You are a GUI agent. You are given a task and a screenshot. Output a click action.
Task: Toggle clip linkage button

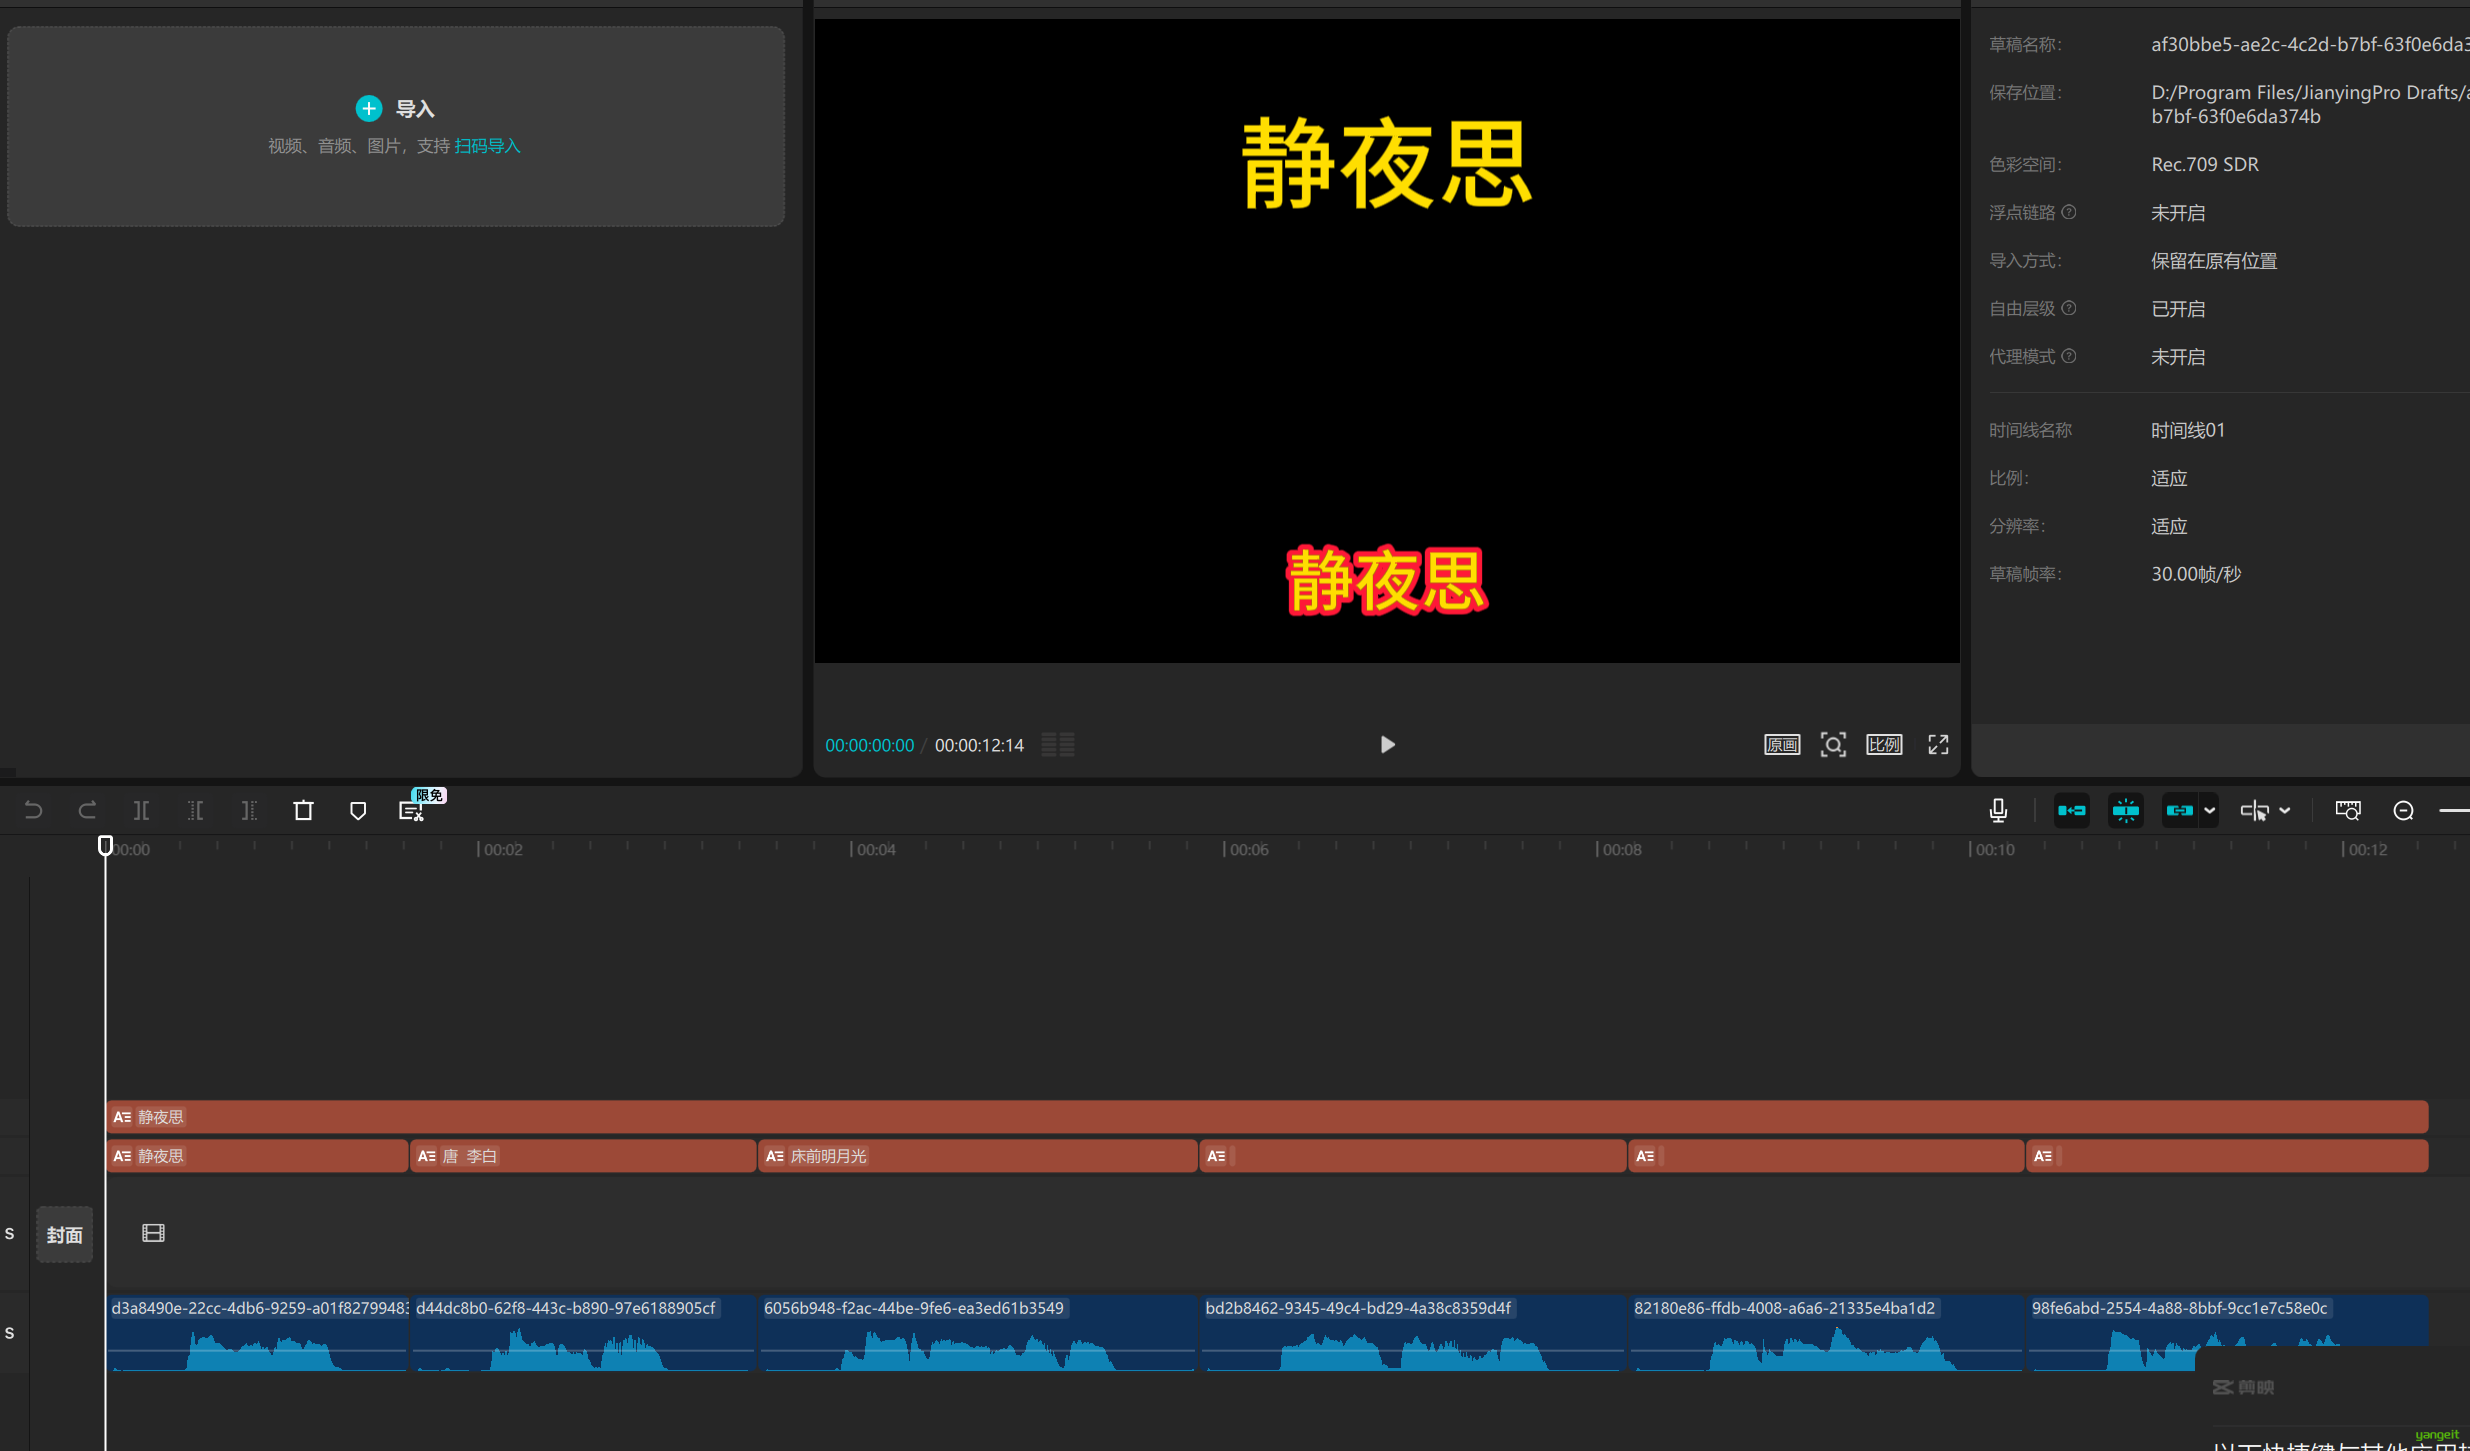click(2179, 810)
